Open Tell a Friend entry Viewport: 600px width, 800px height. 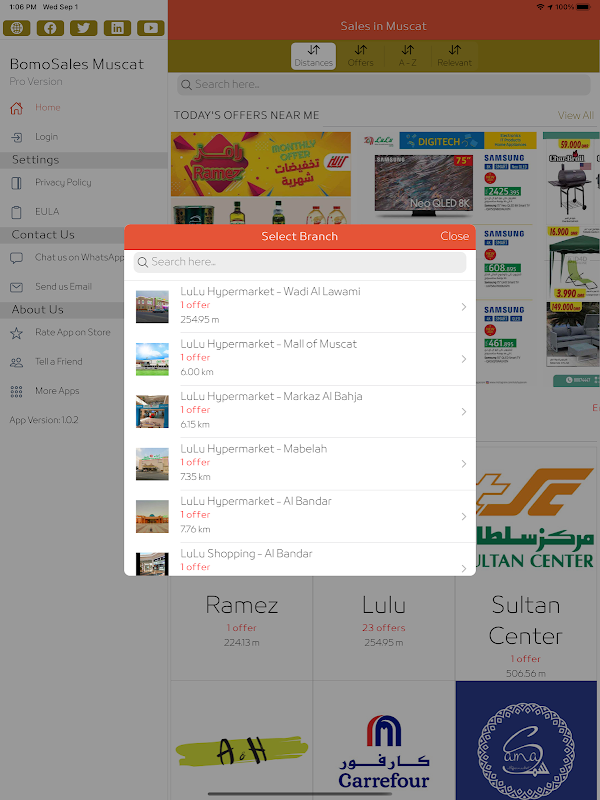(59, 361)
